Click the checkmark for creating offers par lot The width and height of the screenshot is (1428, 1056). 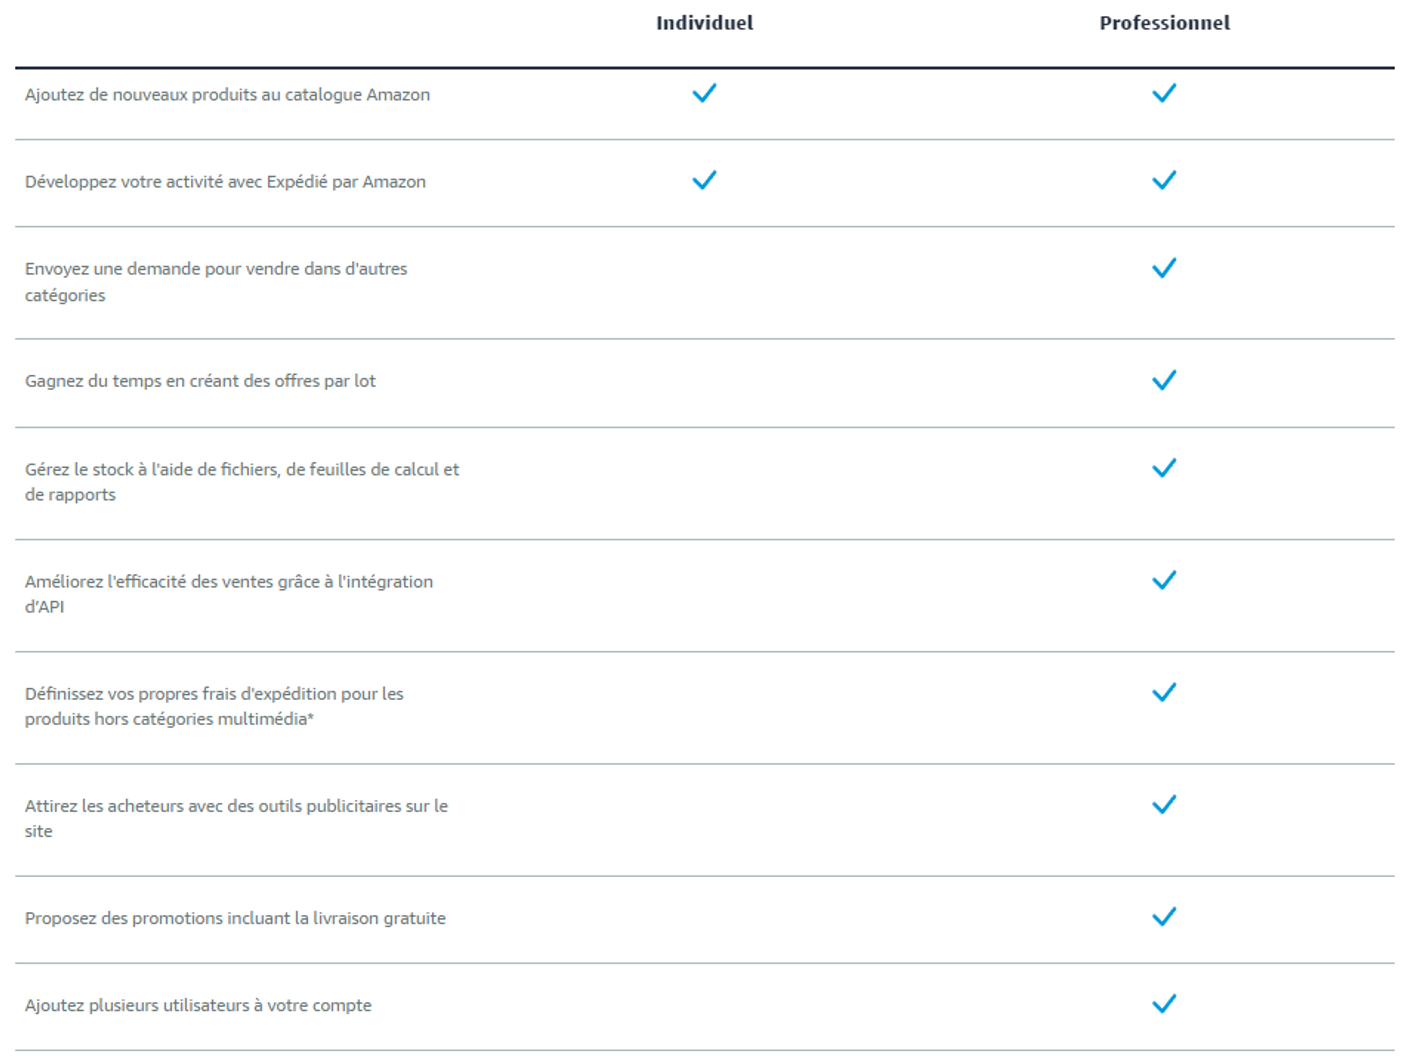1164,380
